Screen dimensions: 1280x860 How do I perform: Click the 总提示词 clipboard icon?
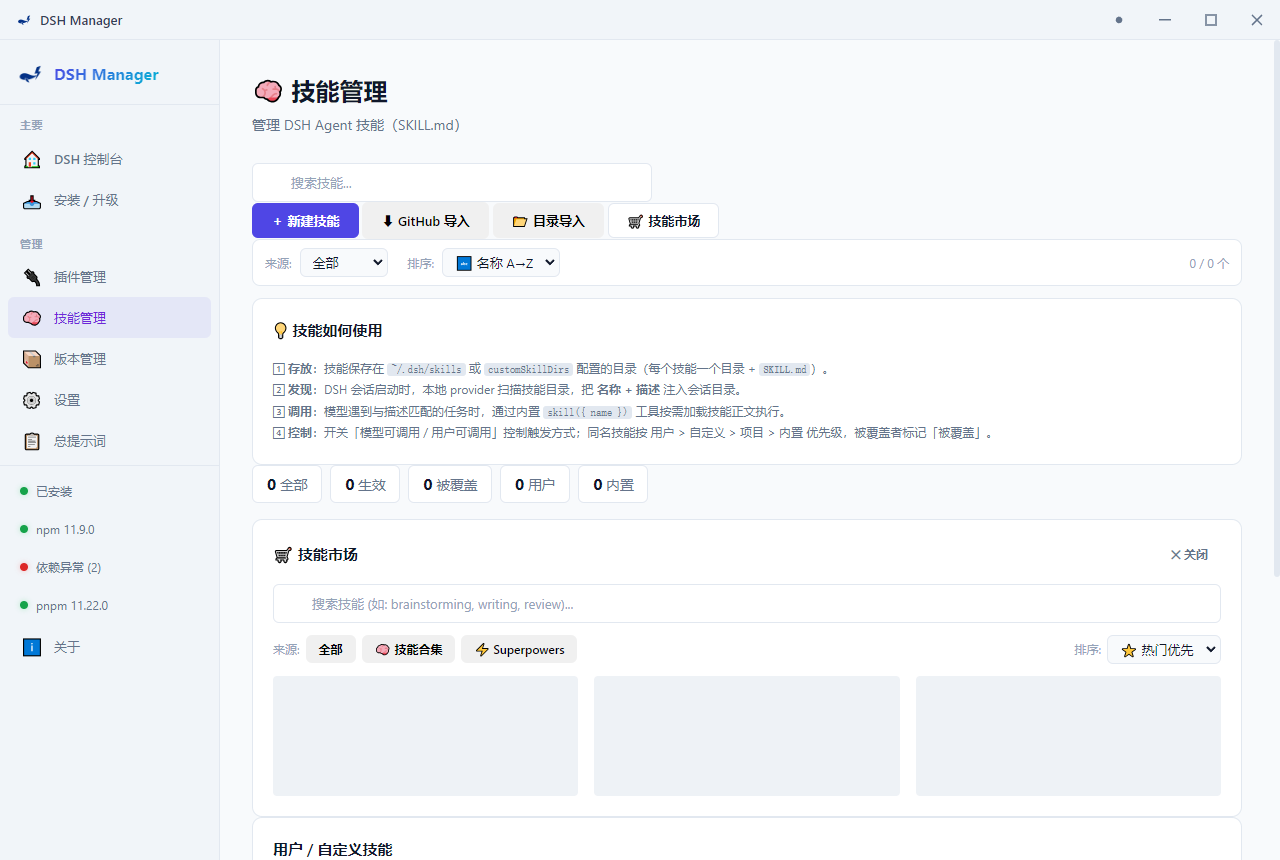click(x=32, y=441)
